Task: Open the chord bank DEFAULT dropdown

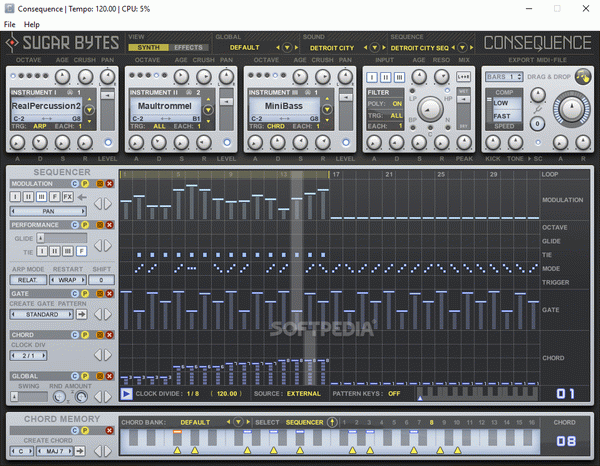Action: tap(238, 422)
